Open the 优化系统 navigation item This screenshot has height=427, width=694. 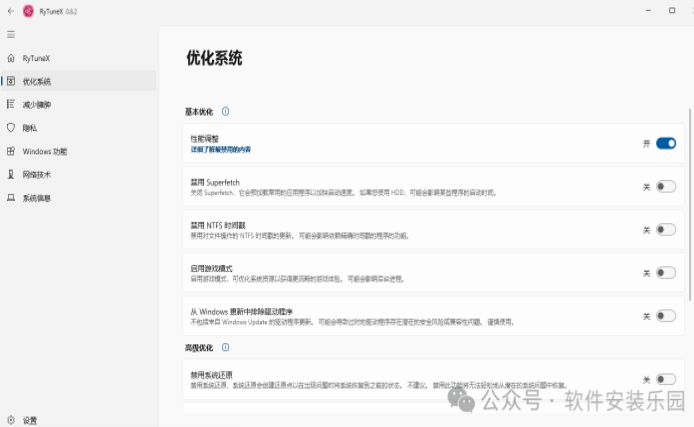(x=37, y=81)
